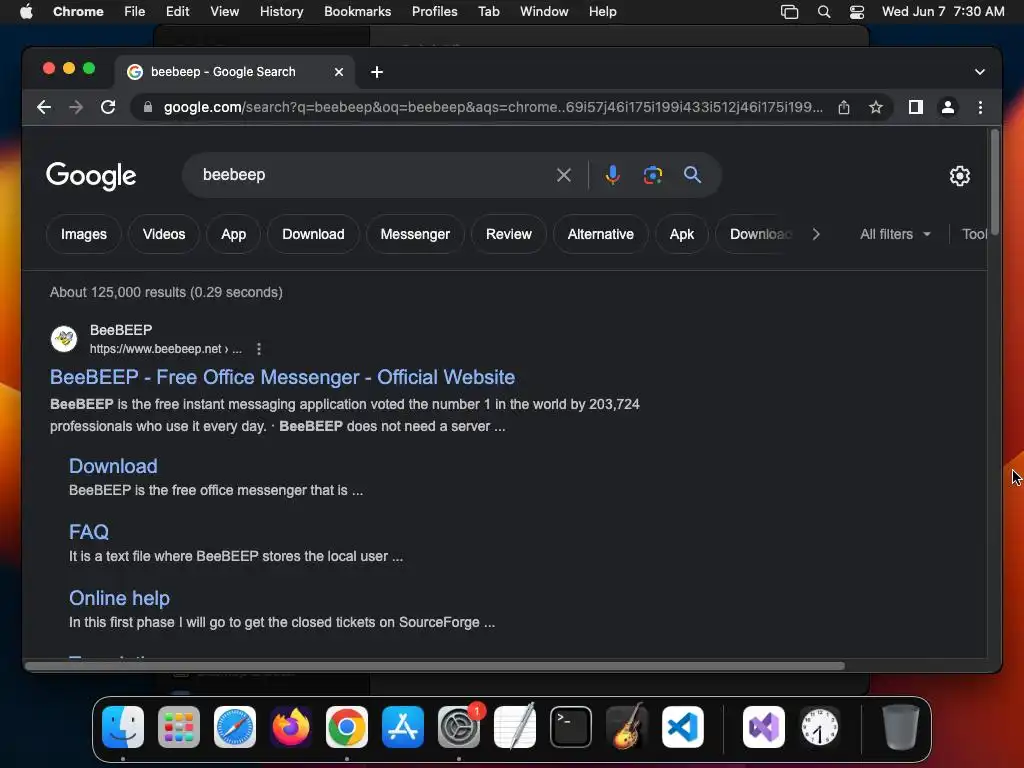Reload the current page
The image size is (1024, 768).
(x=108, y=107)
